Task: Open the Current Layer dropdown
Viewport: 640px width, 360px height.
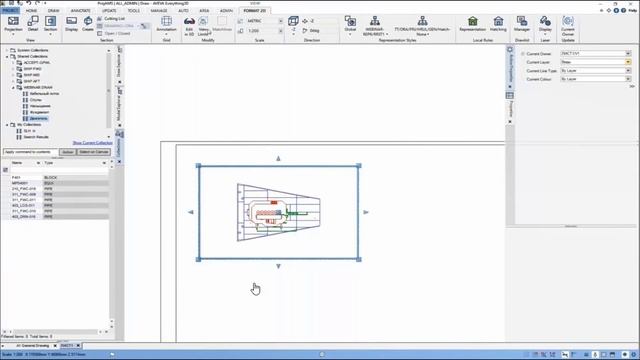Action: click(628, 62)
